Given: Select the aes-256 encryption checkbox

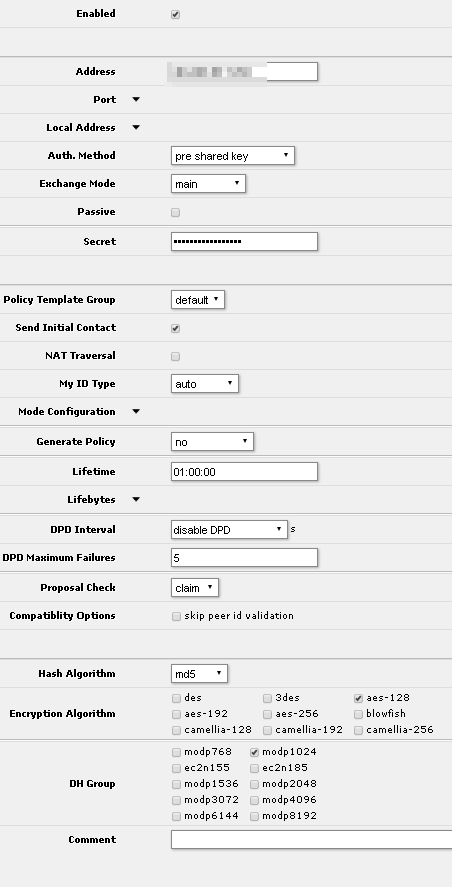Looking at the screenshot, I should (x=268, y=714).
